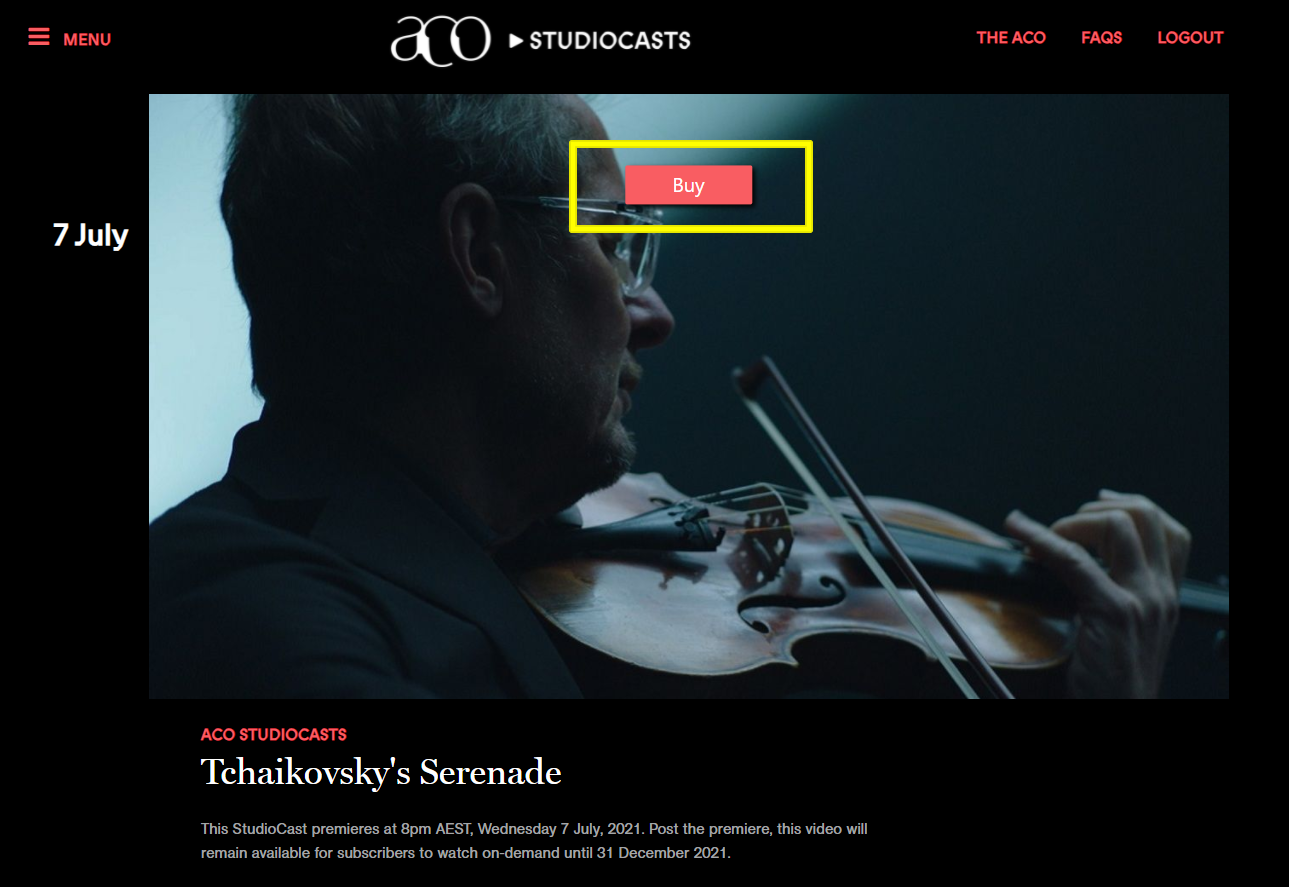This screenshot has width=1289, height=887.
Task: Open the ACO STUDIOCASTS category link
Action: click(x=274, y=734)
